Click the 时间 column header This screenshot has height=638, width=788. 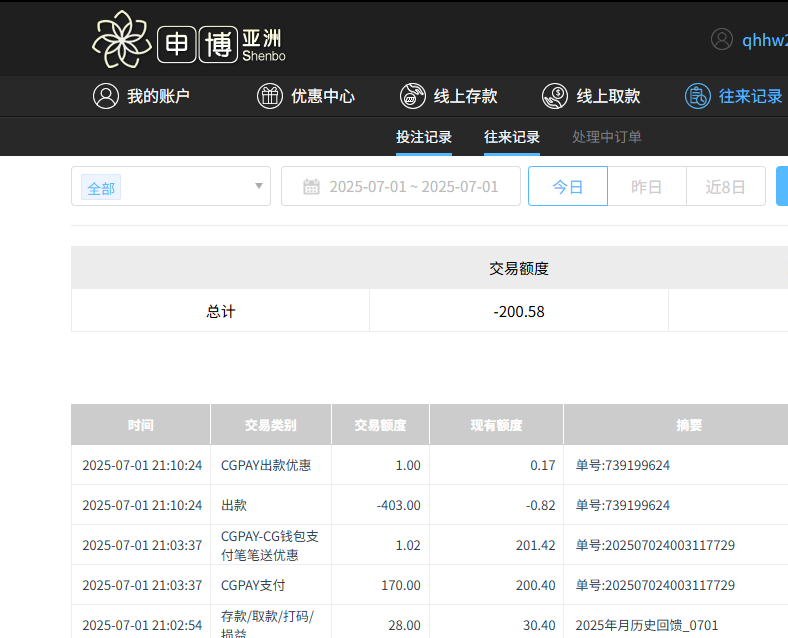pos(141,425)
